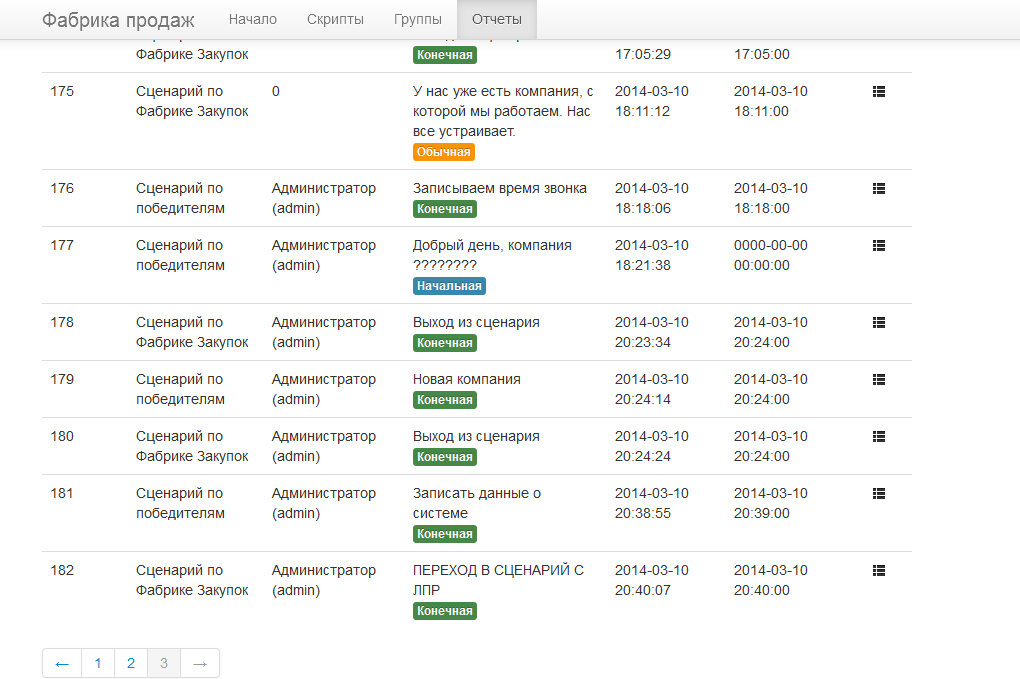Open details list icon for report 176
The width and height of the screenshot is (1020, 679).
878,189
